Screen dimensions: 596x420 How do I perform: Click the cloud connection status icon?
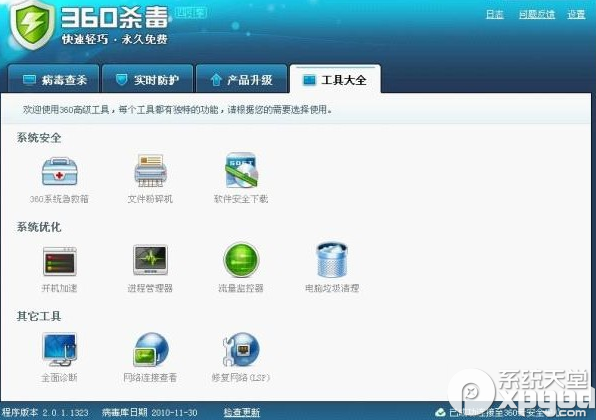pos(441,412)
